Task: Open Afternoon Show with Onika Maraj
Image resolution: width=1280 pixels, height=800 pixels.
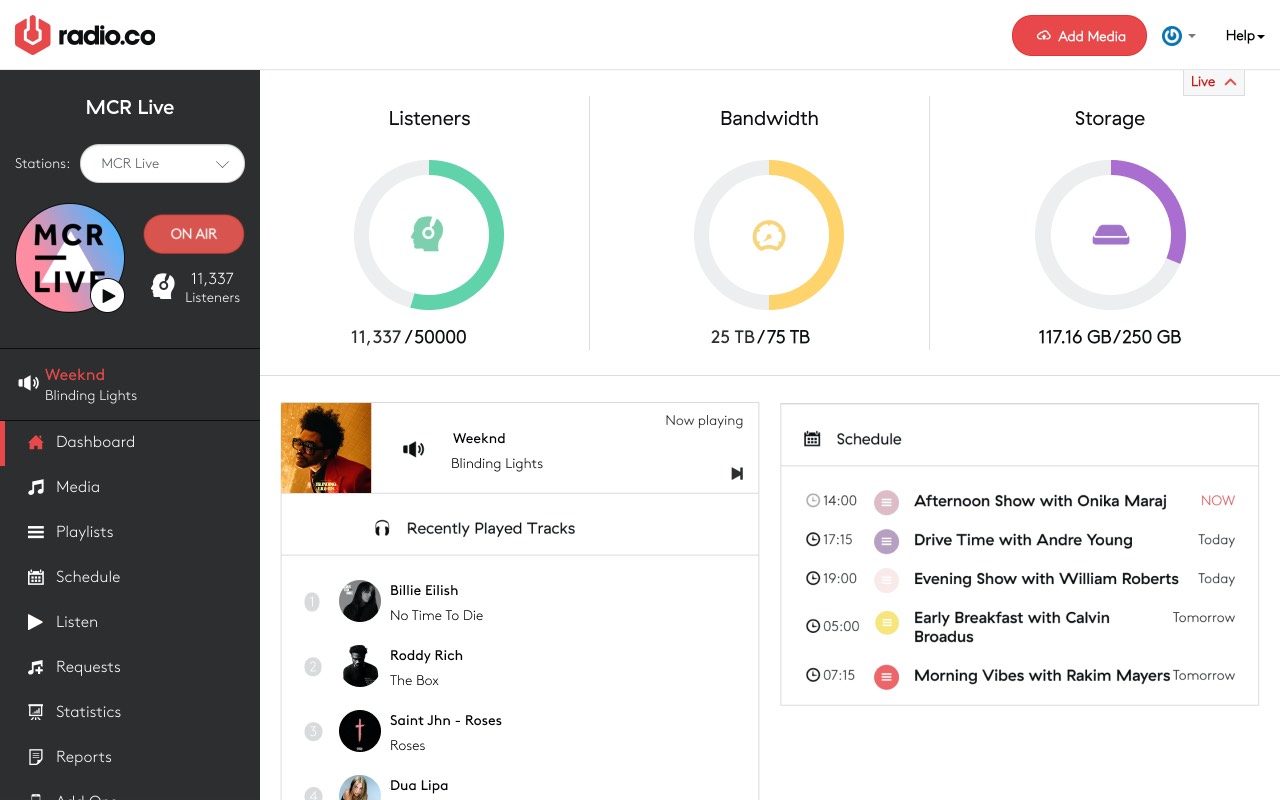Action: pyautogui.click(x=1040, y=501)
